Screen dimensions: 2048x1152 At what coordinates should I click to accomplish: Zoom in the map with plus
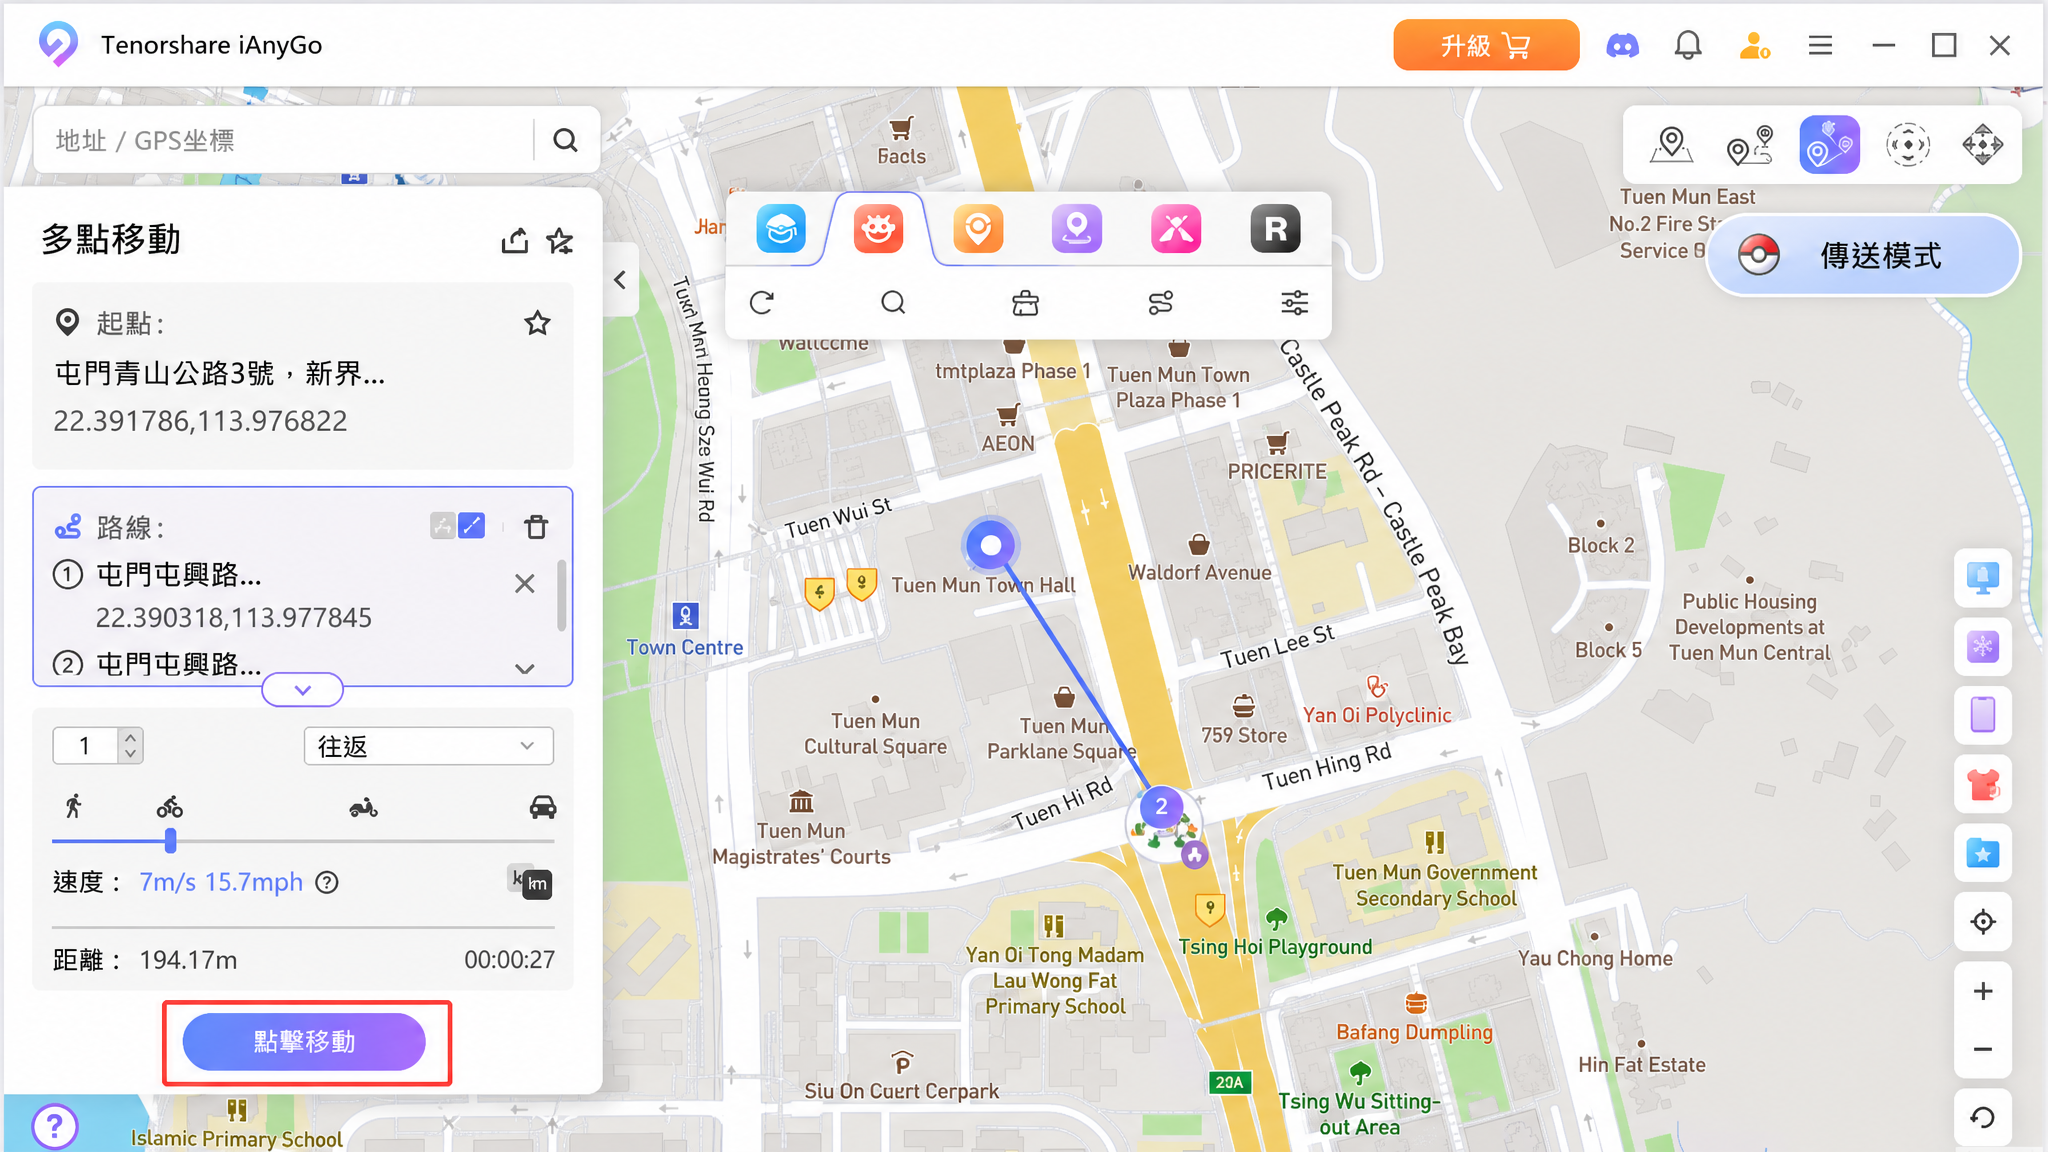coord(1983,991)
